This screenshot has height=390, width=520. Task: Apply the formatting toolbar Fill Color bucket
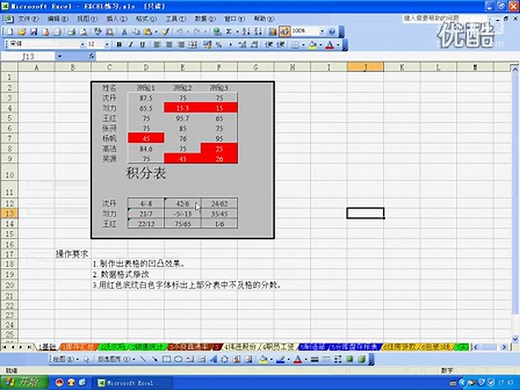313,44
